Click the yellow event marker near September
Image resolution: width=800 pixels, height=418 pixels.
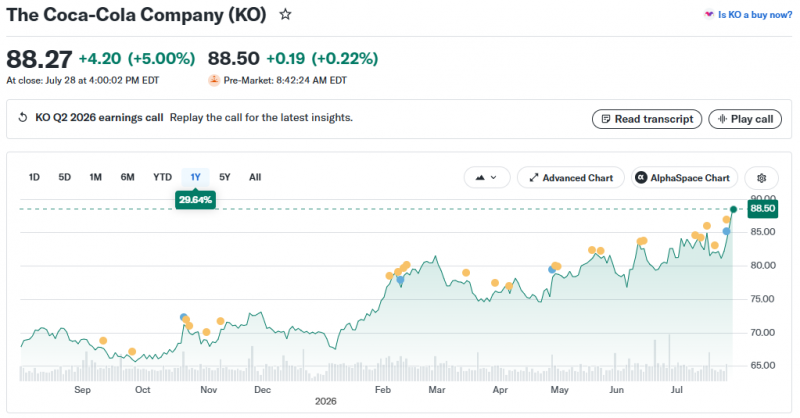coord(103,341)
